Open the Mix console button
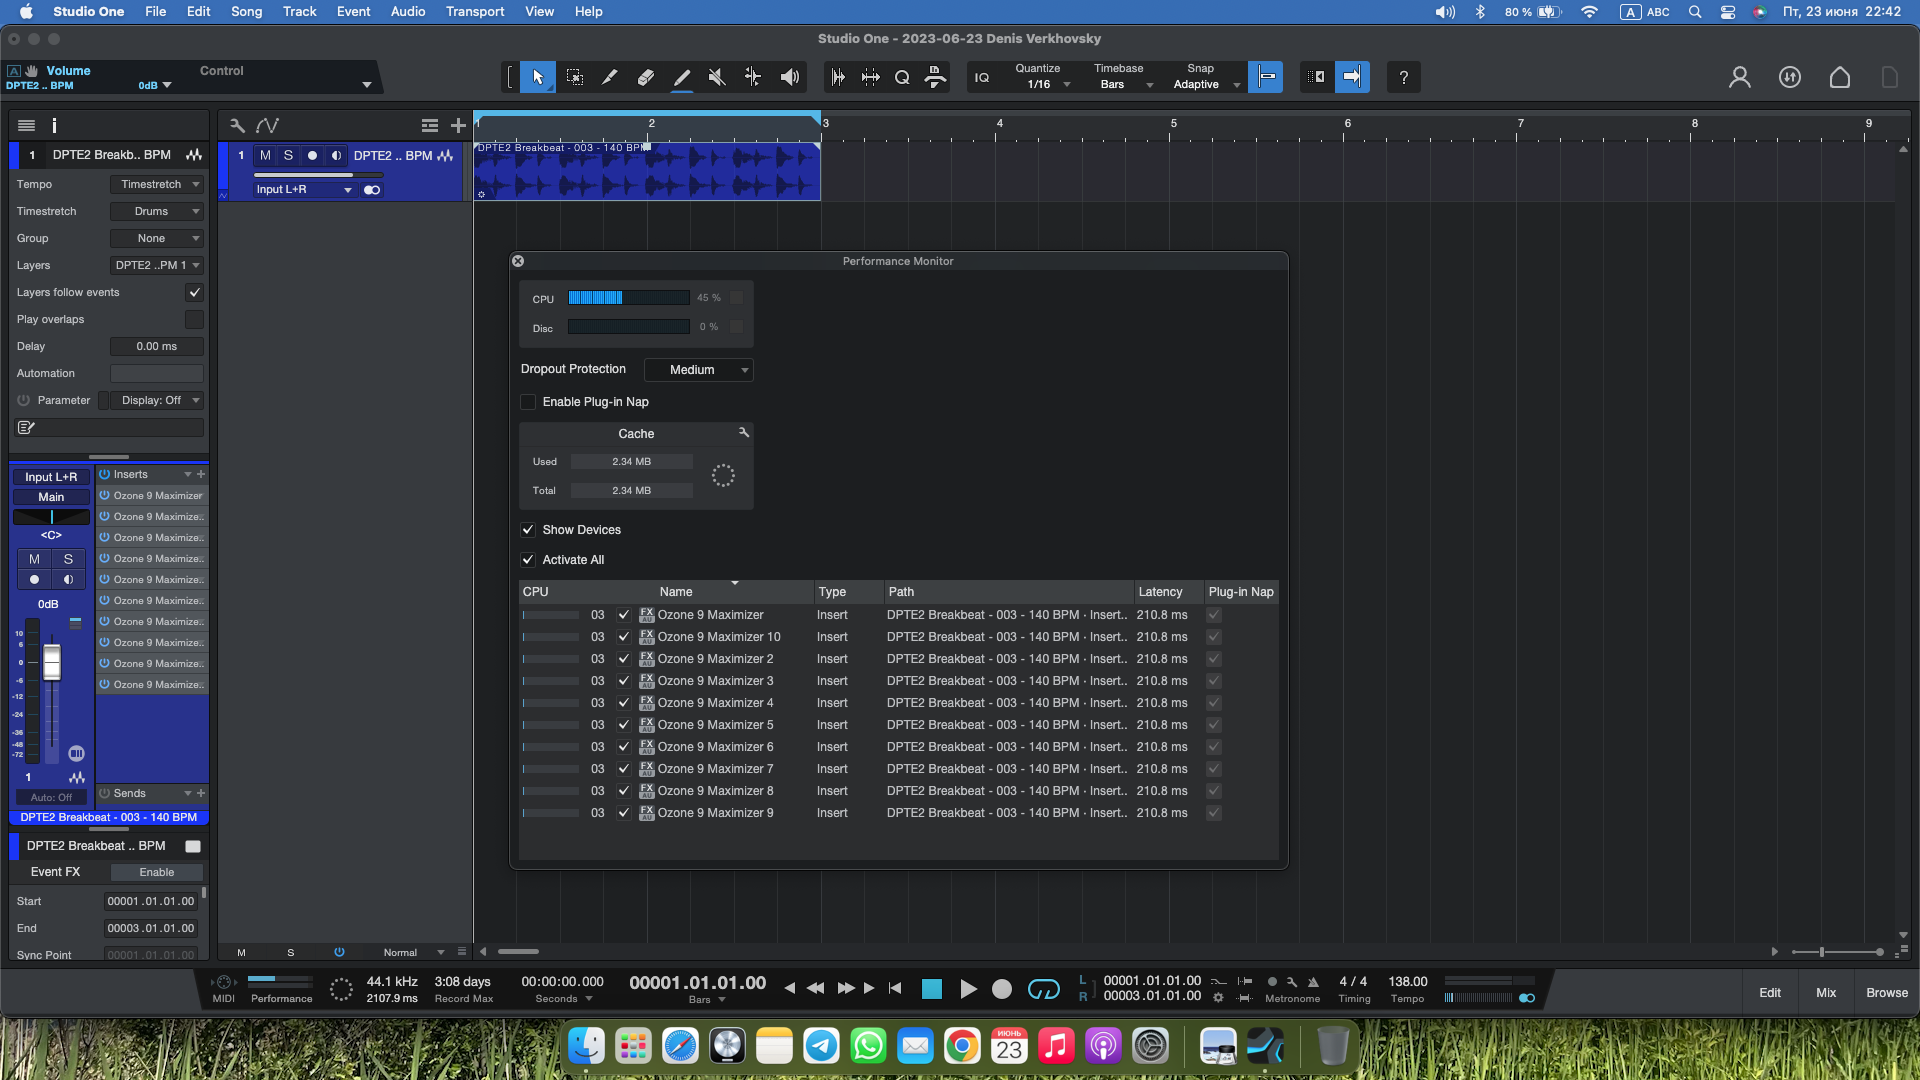1920x1080 pixels. [1826, 993]
